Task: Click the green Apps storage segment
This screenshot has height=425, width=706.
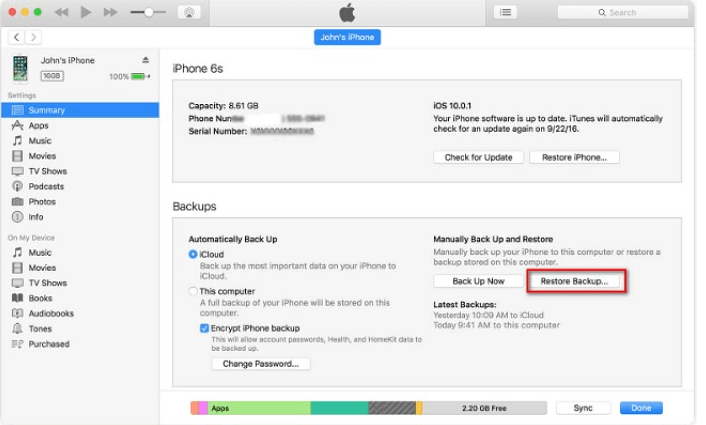Action: click(x=259, y=408)
